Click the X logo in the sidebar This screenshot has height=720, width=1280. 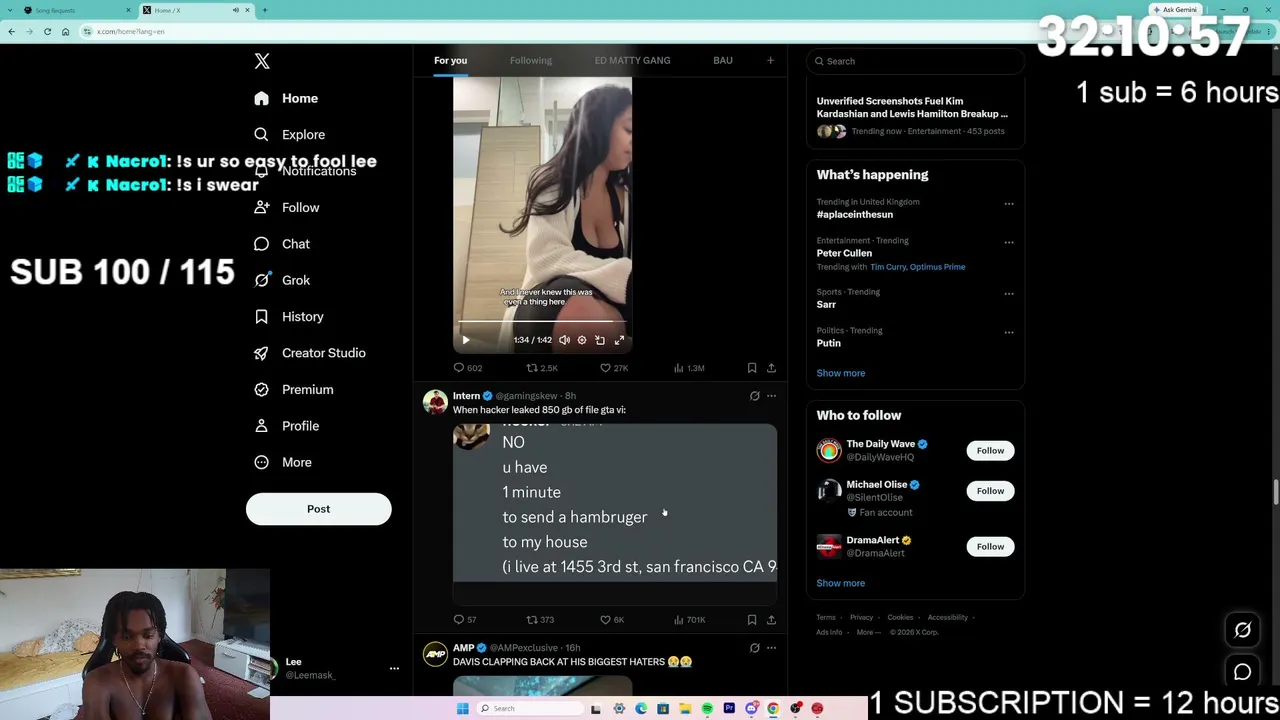[262, 61]
